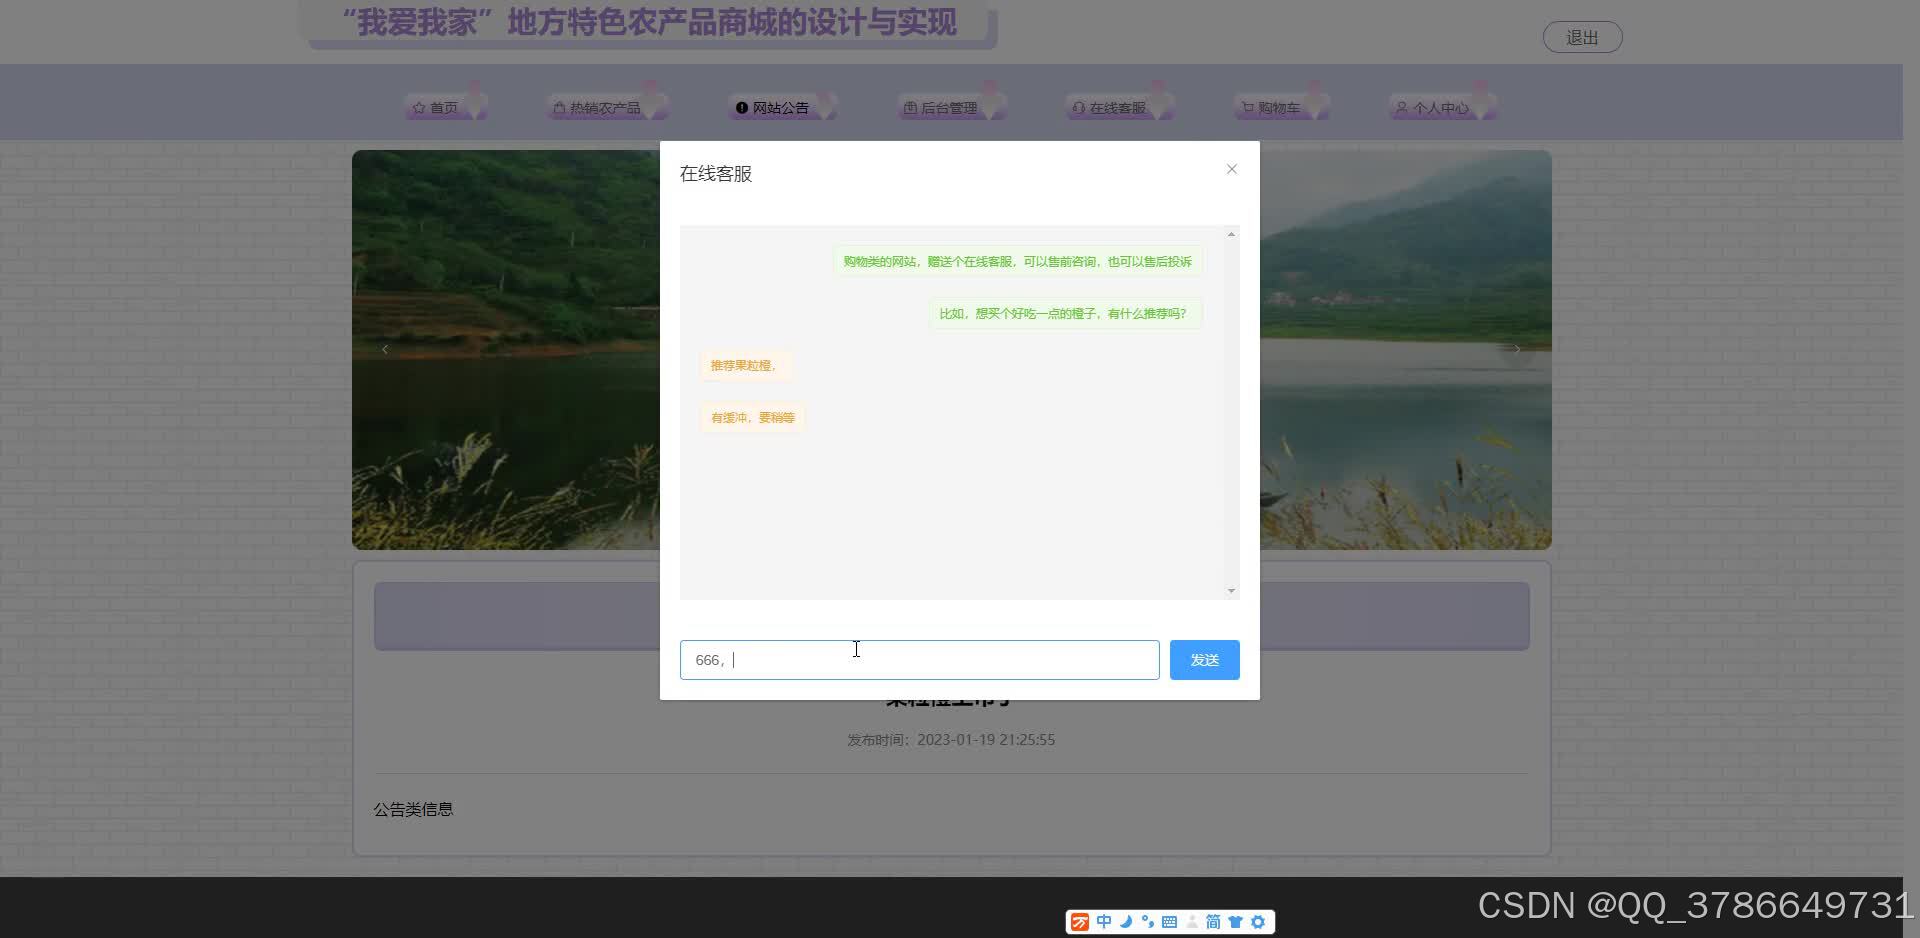Click the next slide arrow on the carousel
Viewport: 1920px width, 938px height.
click(x=1516, y=349)
